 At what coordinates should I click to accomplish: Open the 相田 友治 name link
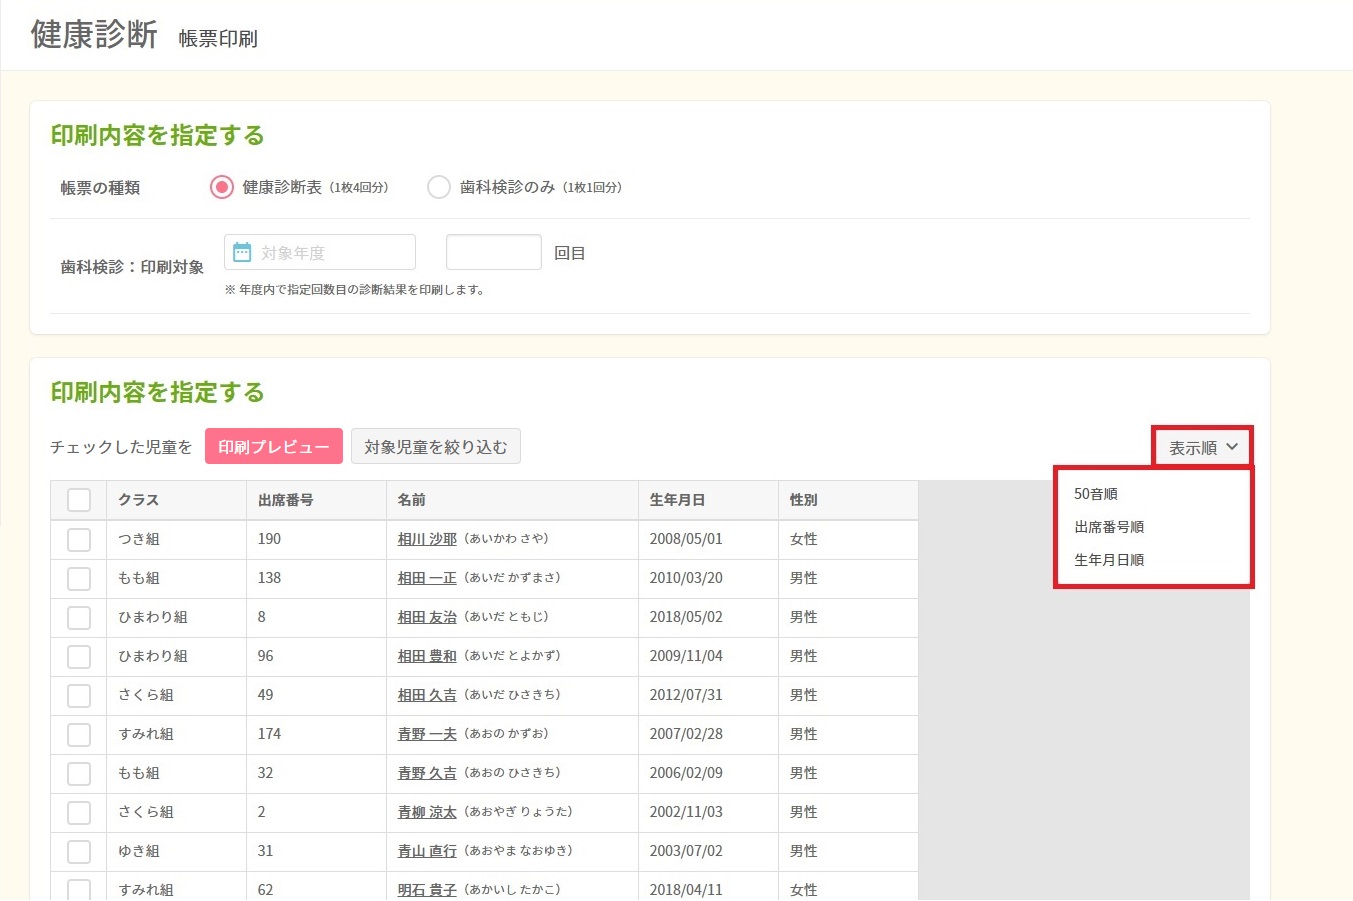tap(427, 617)
